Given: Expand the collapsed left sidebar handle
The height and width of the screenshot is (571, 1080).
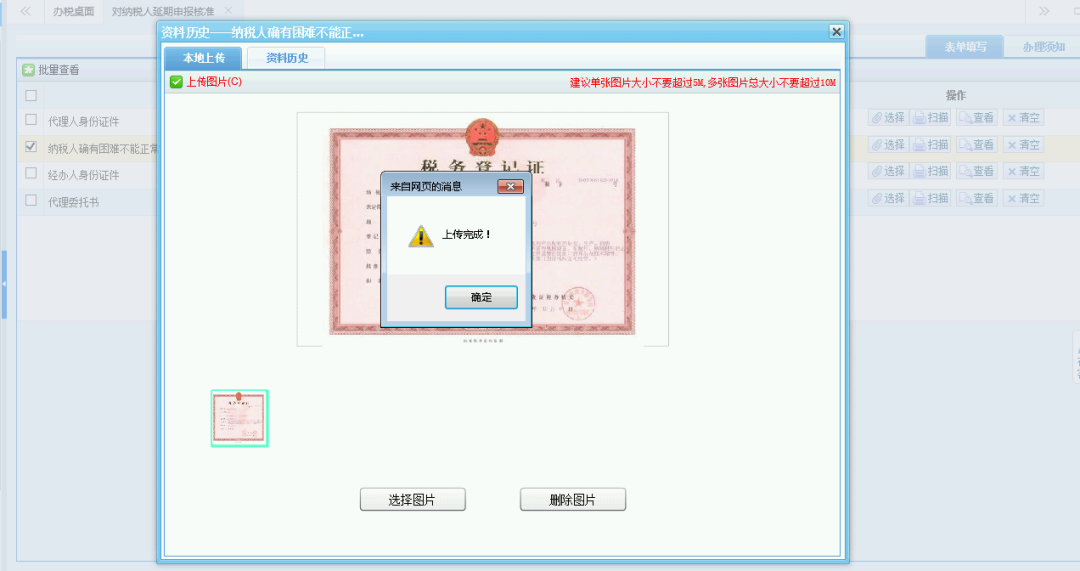Looking at the screenshot, I should (3, 285).
